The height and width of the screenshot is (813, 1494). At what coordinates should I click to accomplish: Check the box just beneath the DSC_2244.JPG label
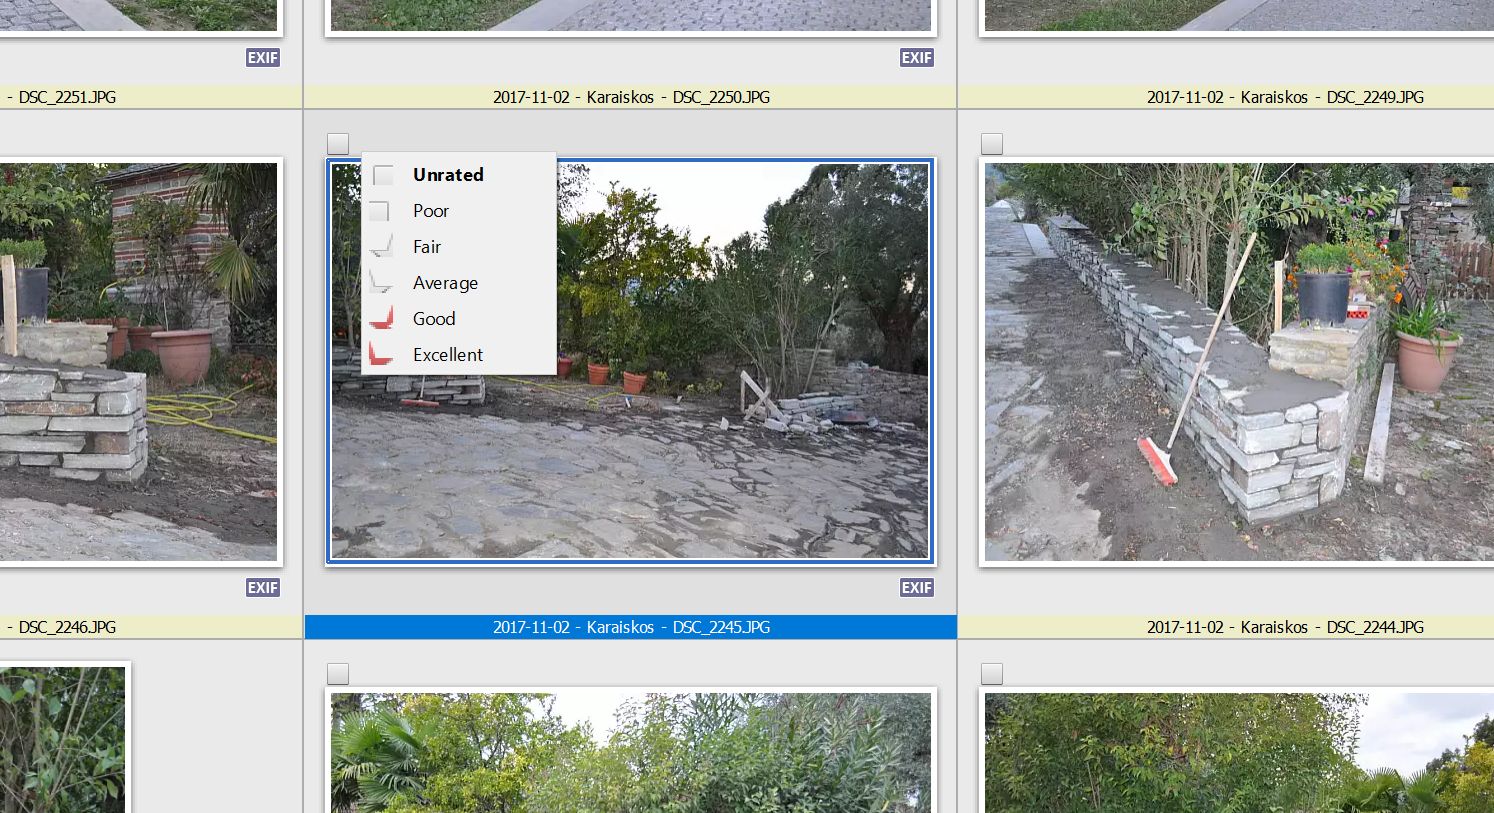(x=992, y=673)
